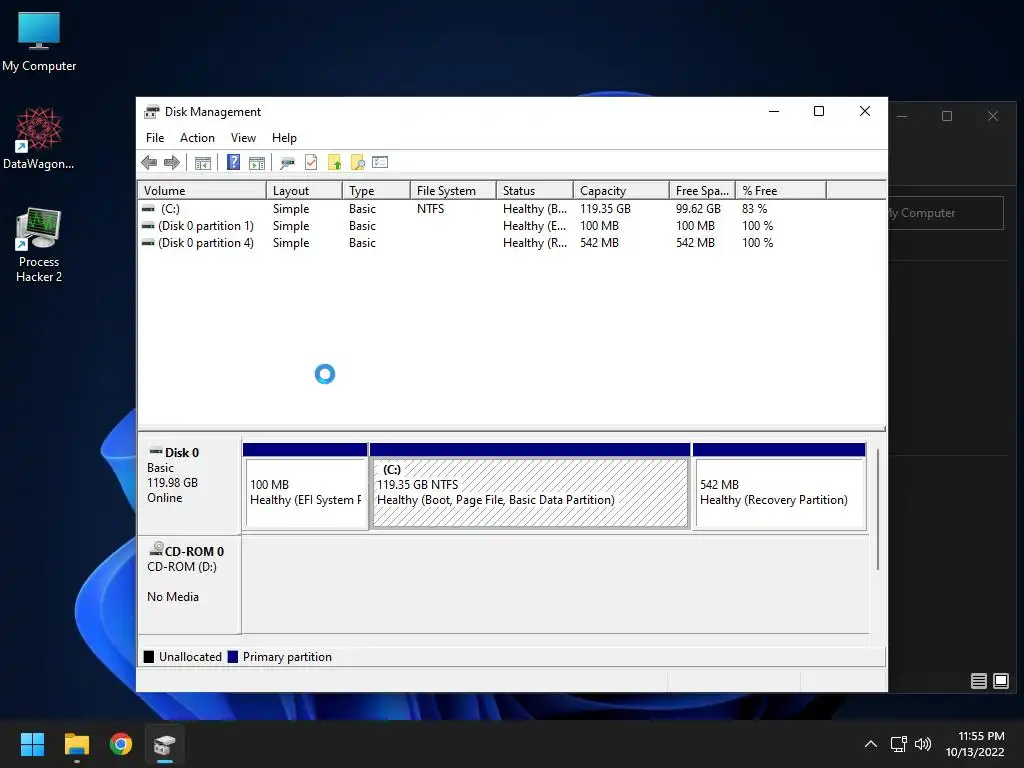Image resolution: width=1024 pixels, height=768 pixels.
Task: Sort by the Free Space column header
Action: coord(702,191)
